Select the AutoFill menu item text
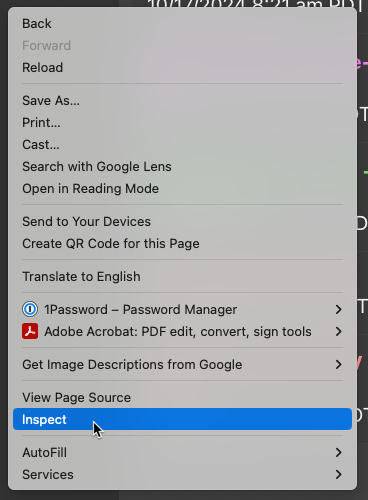Viewport: 368px width, 500px height. (x=44, y=452)
